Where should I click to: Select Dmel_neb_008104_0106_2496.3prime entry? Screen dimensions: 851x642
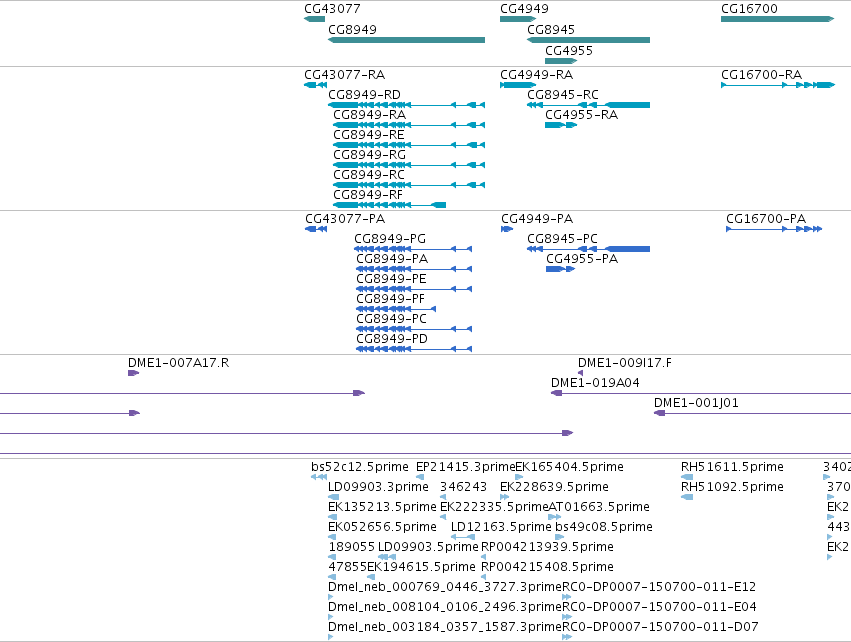coord(445,607)
